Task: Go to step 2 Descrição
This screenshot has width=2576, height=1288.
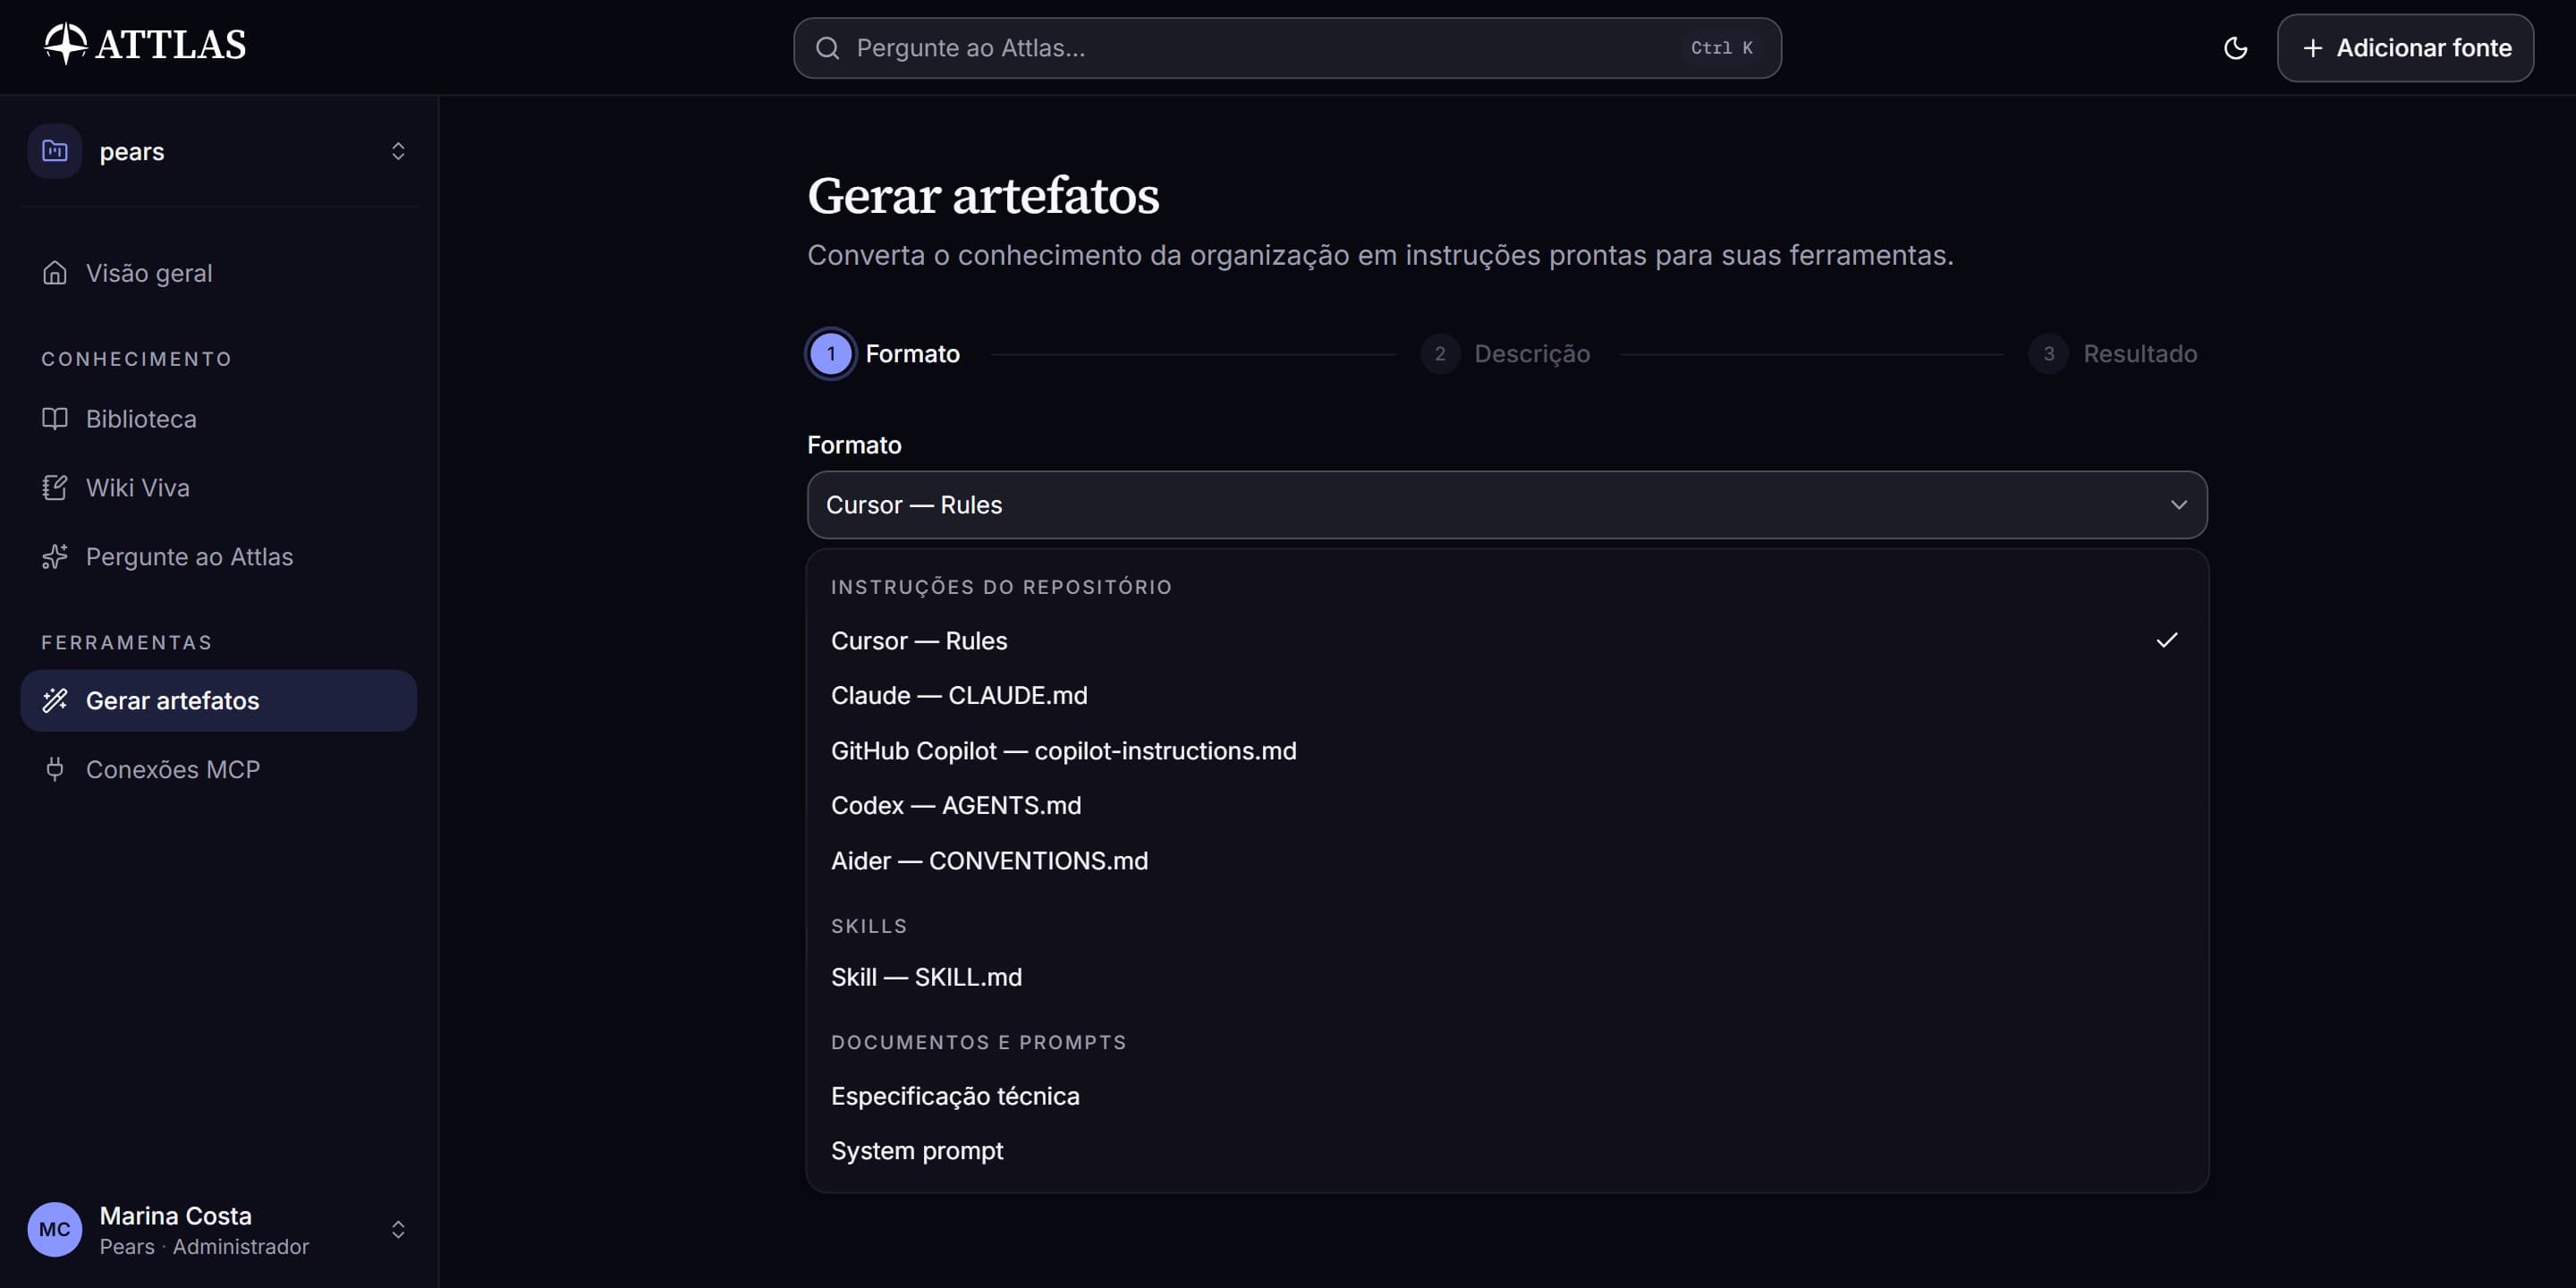Action: tap(1505, 354)
